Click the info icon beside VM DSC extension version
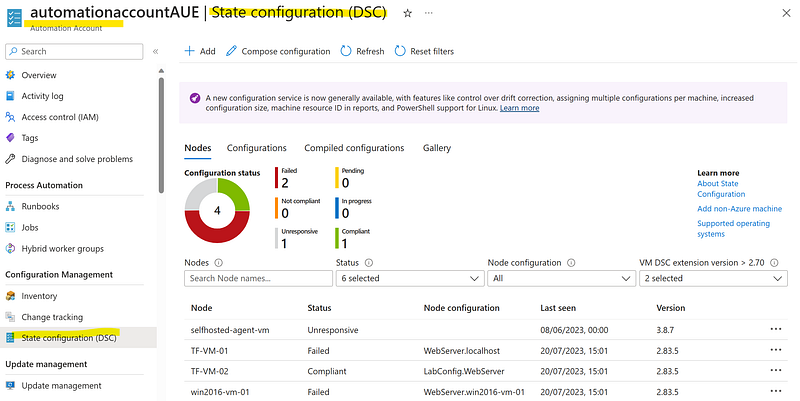Screen dimensions: 800x401 pyautogui.click(x=774, y=263)
